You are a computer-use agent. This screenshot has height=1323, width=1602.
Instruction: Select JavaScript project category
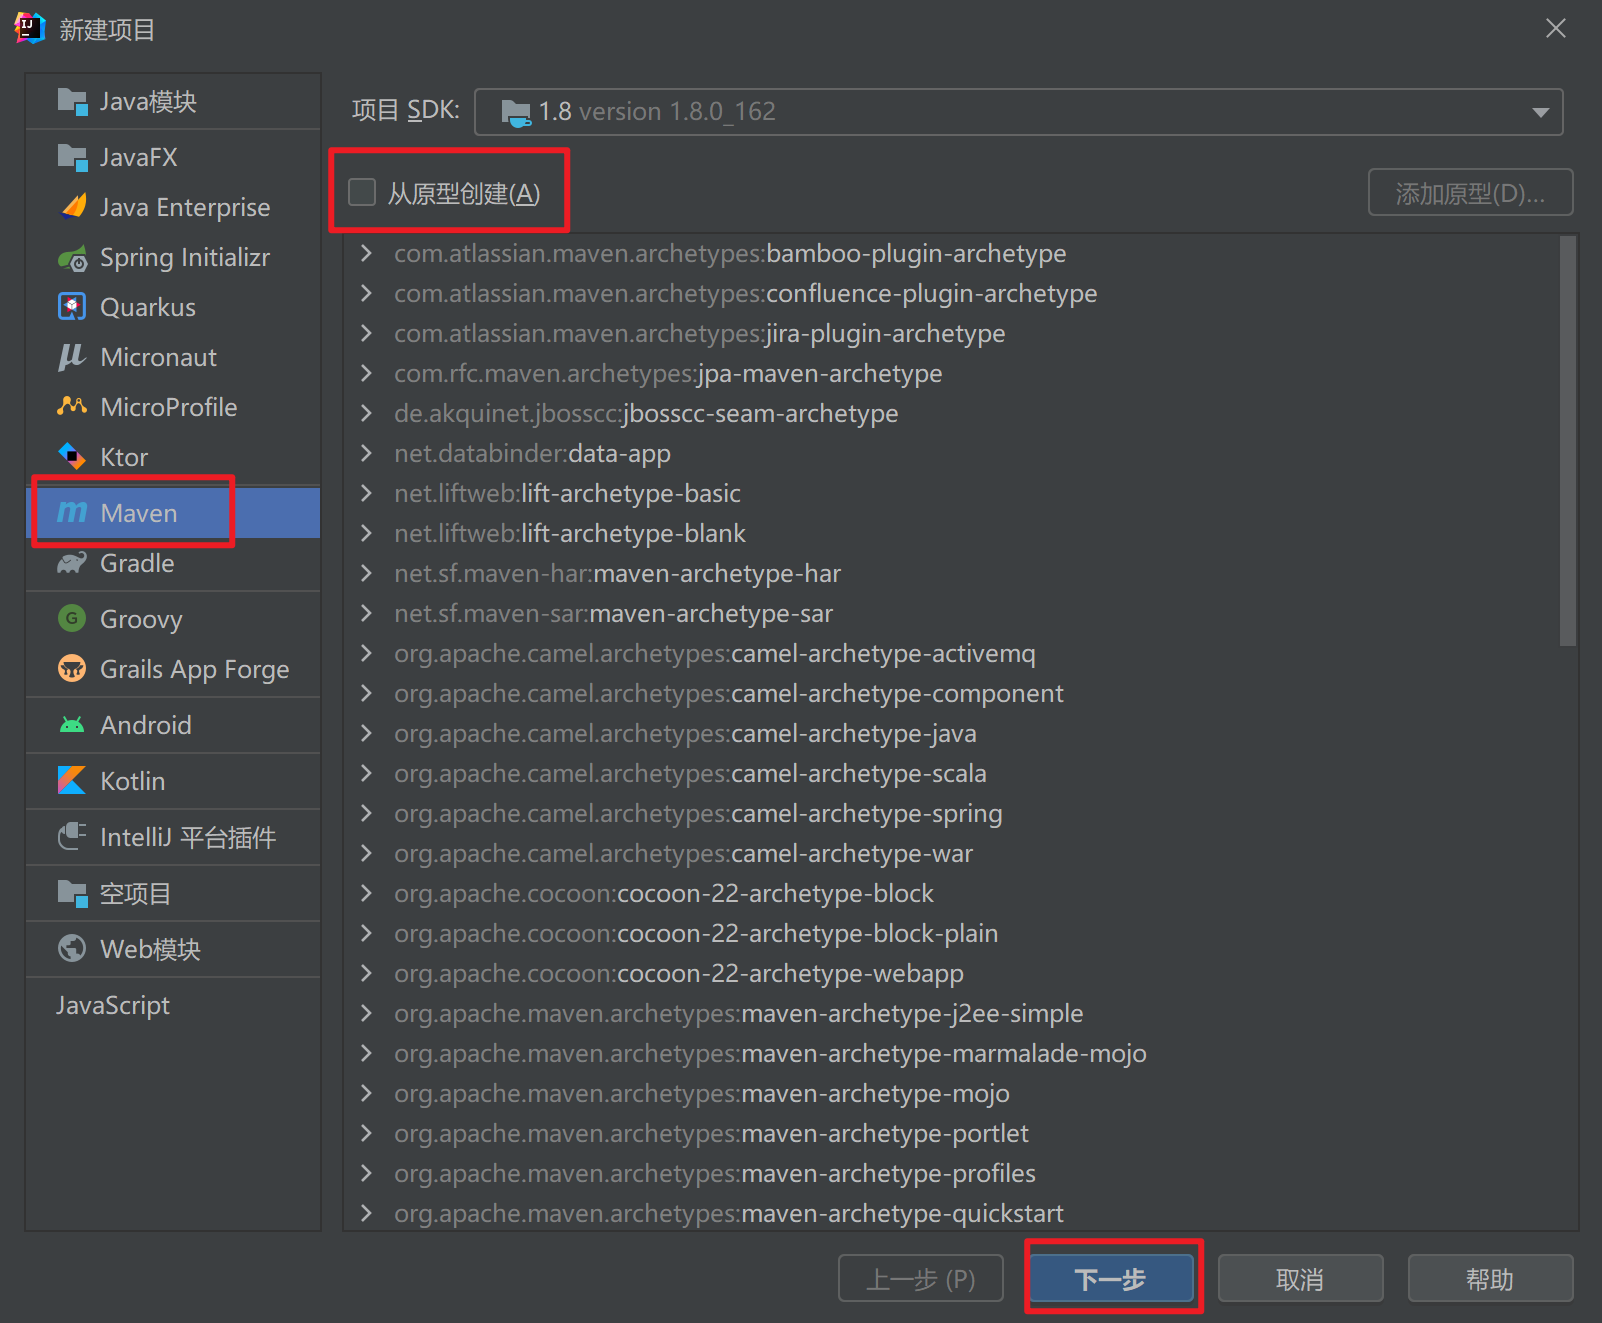tap(173, 1005)
